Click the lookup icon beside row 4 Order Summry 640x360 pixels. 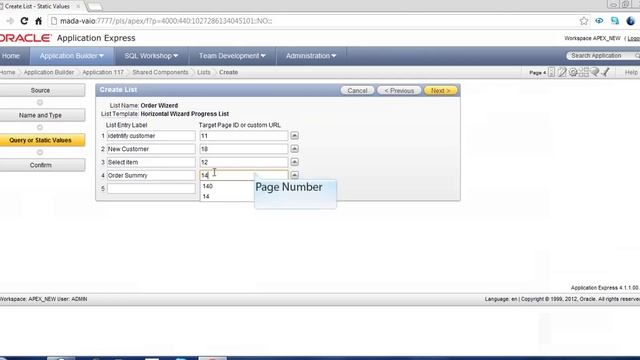(x=294, y=175)
